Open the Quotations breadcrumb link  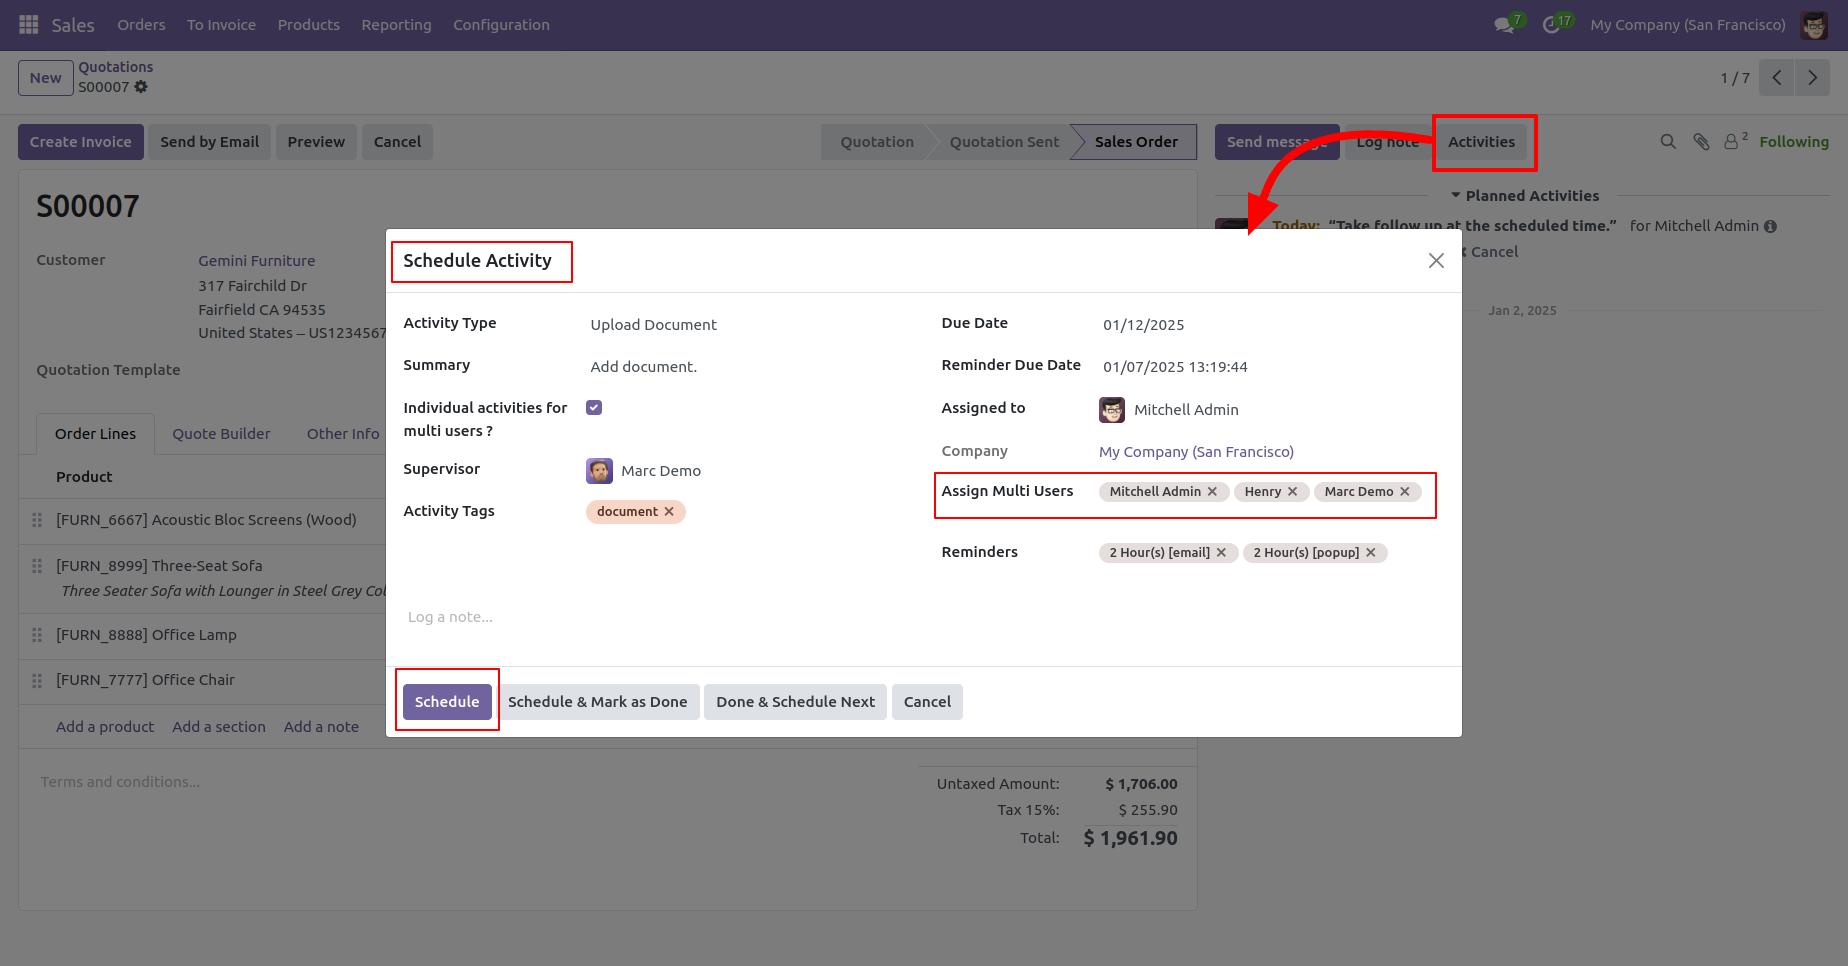click(x=116, y=67)
